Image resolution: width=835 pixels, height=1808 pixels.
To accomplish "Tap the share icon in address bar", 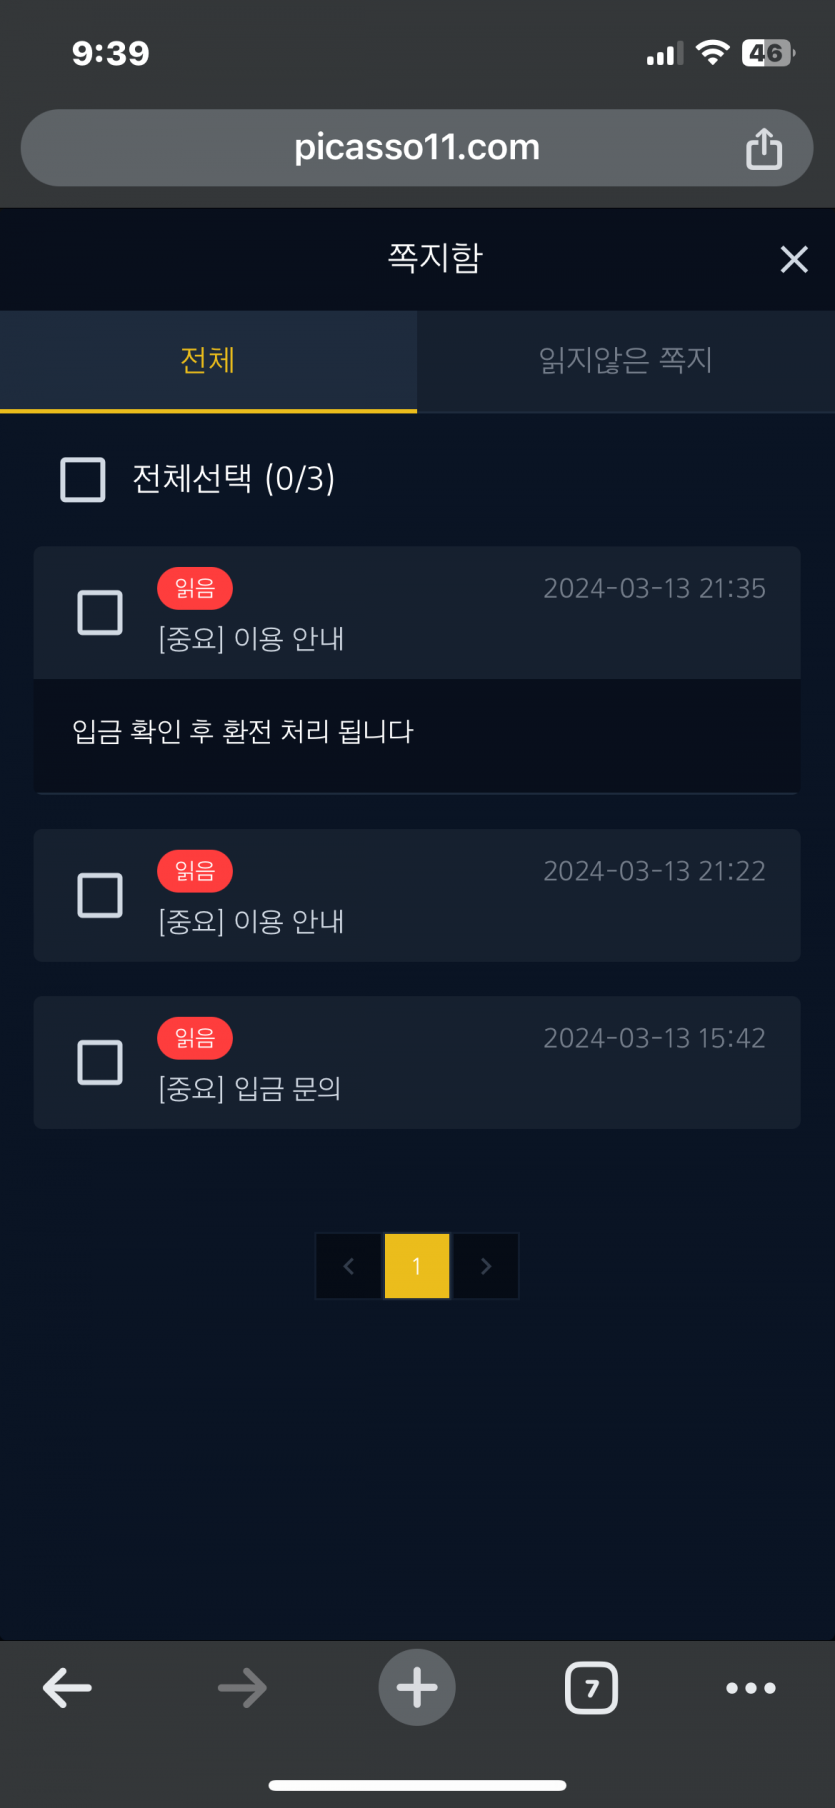I will 764,148.
